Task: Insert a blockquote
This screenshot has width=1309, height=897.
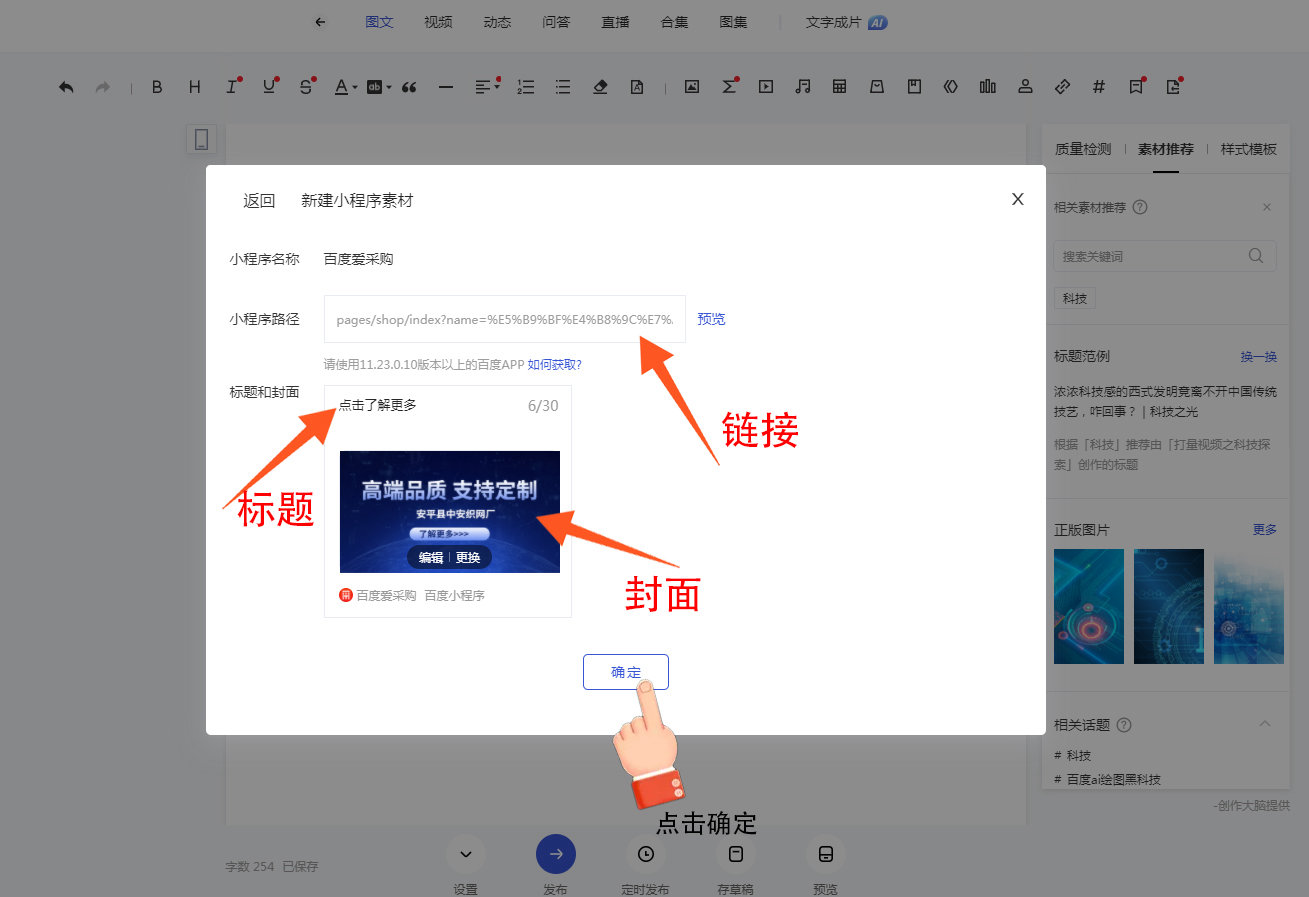Action: pos(409,87)
